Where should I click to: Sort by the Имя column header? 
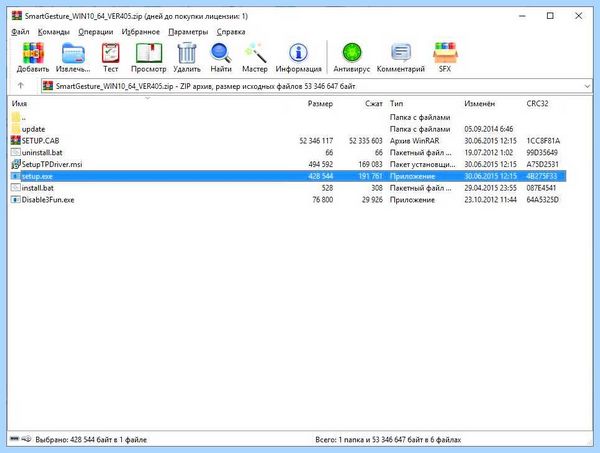pos(19,103)
